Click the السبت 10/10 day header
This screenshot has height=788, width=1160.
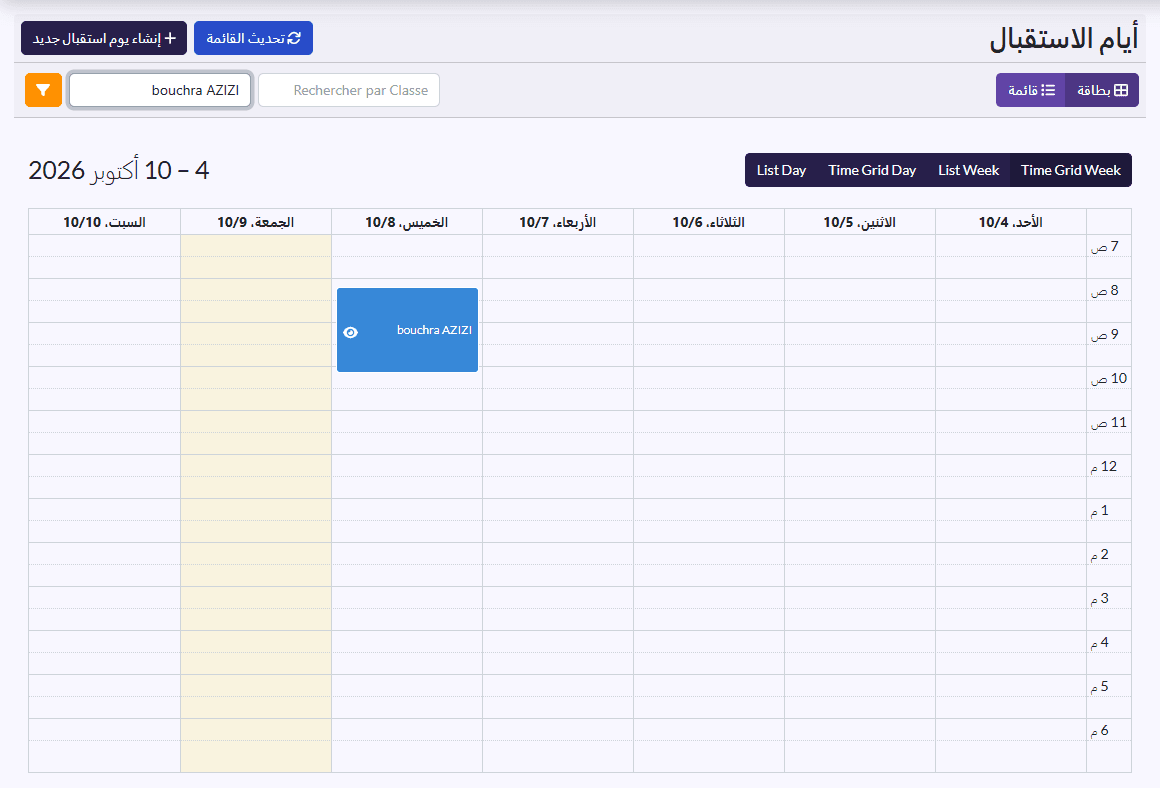click(104, 222)
